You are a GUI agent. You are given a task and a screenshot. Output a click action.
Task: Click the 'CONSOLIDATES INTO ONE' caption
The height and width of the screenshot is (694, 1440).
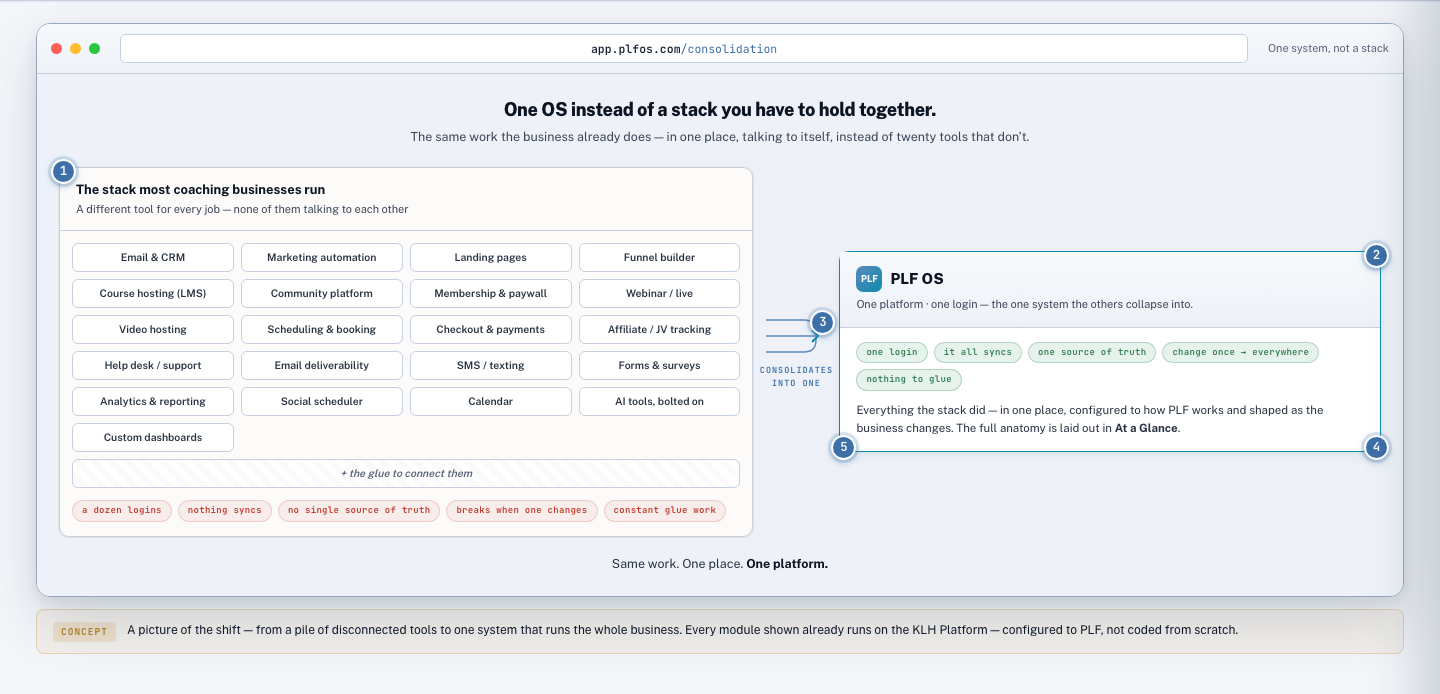point(796,376)
